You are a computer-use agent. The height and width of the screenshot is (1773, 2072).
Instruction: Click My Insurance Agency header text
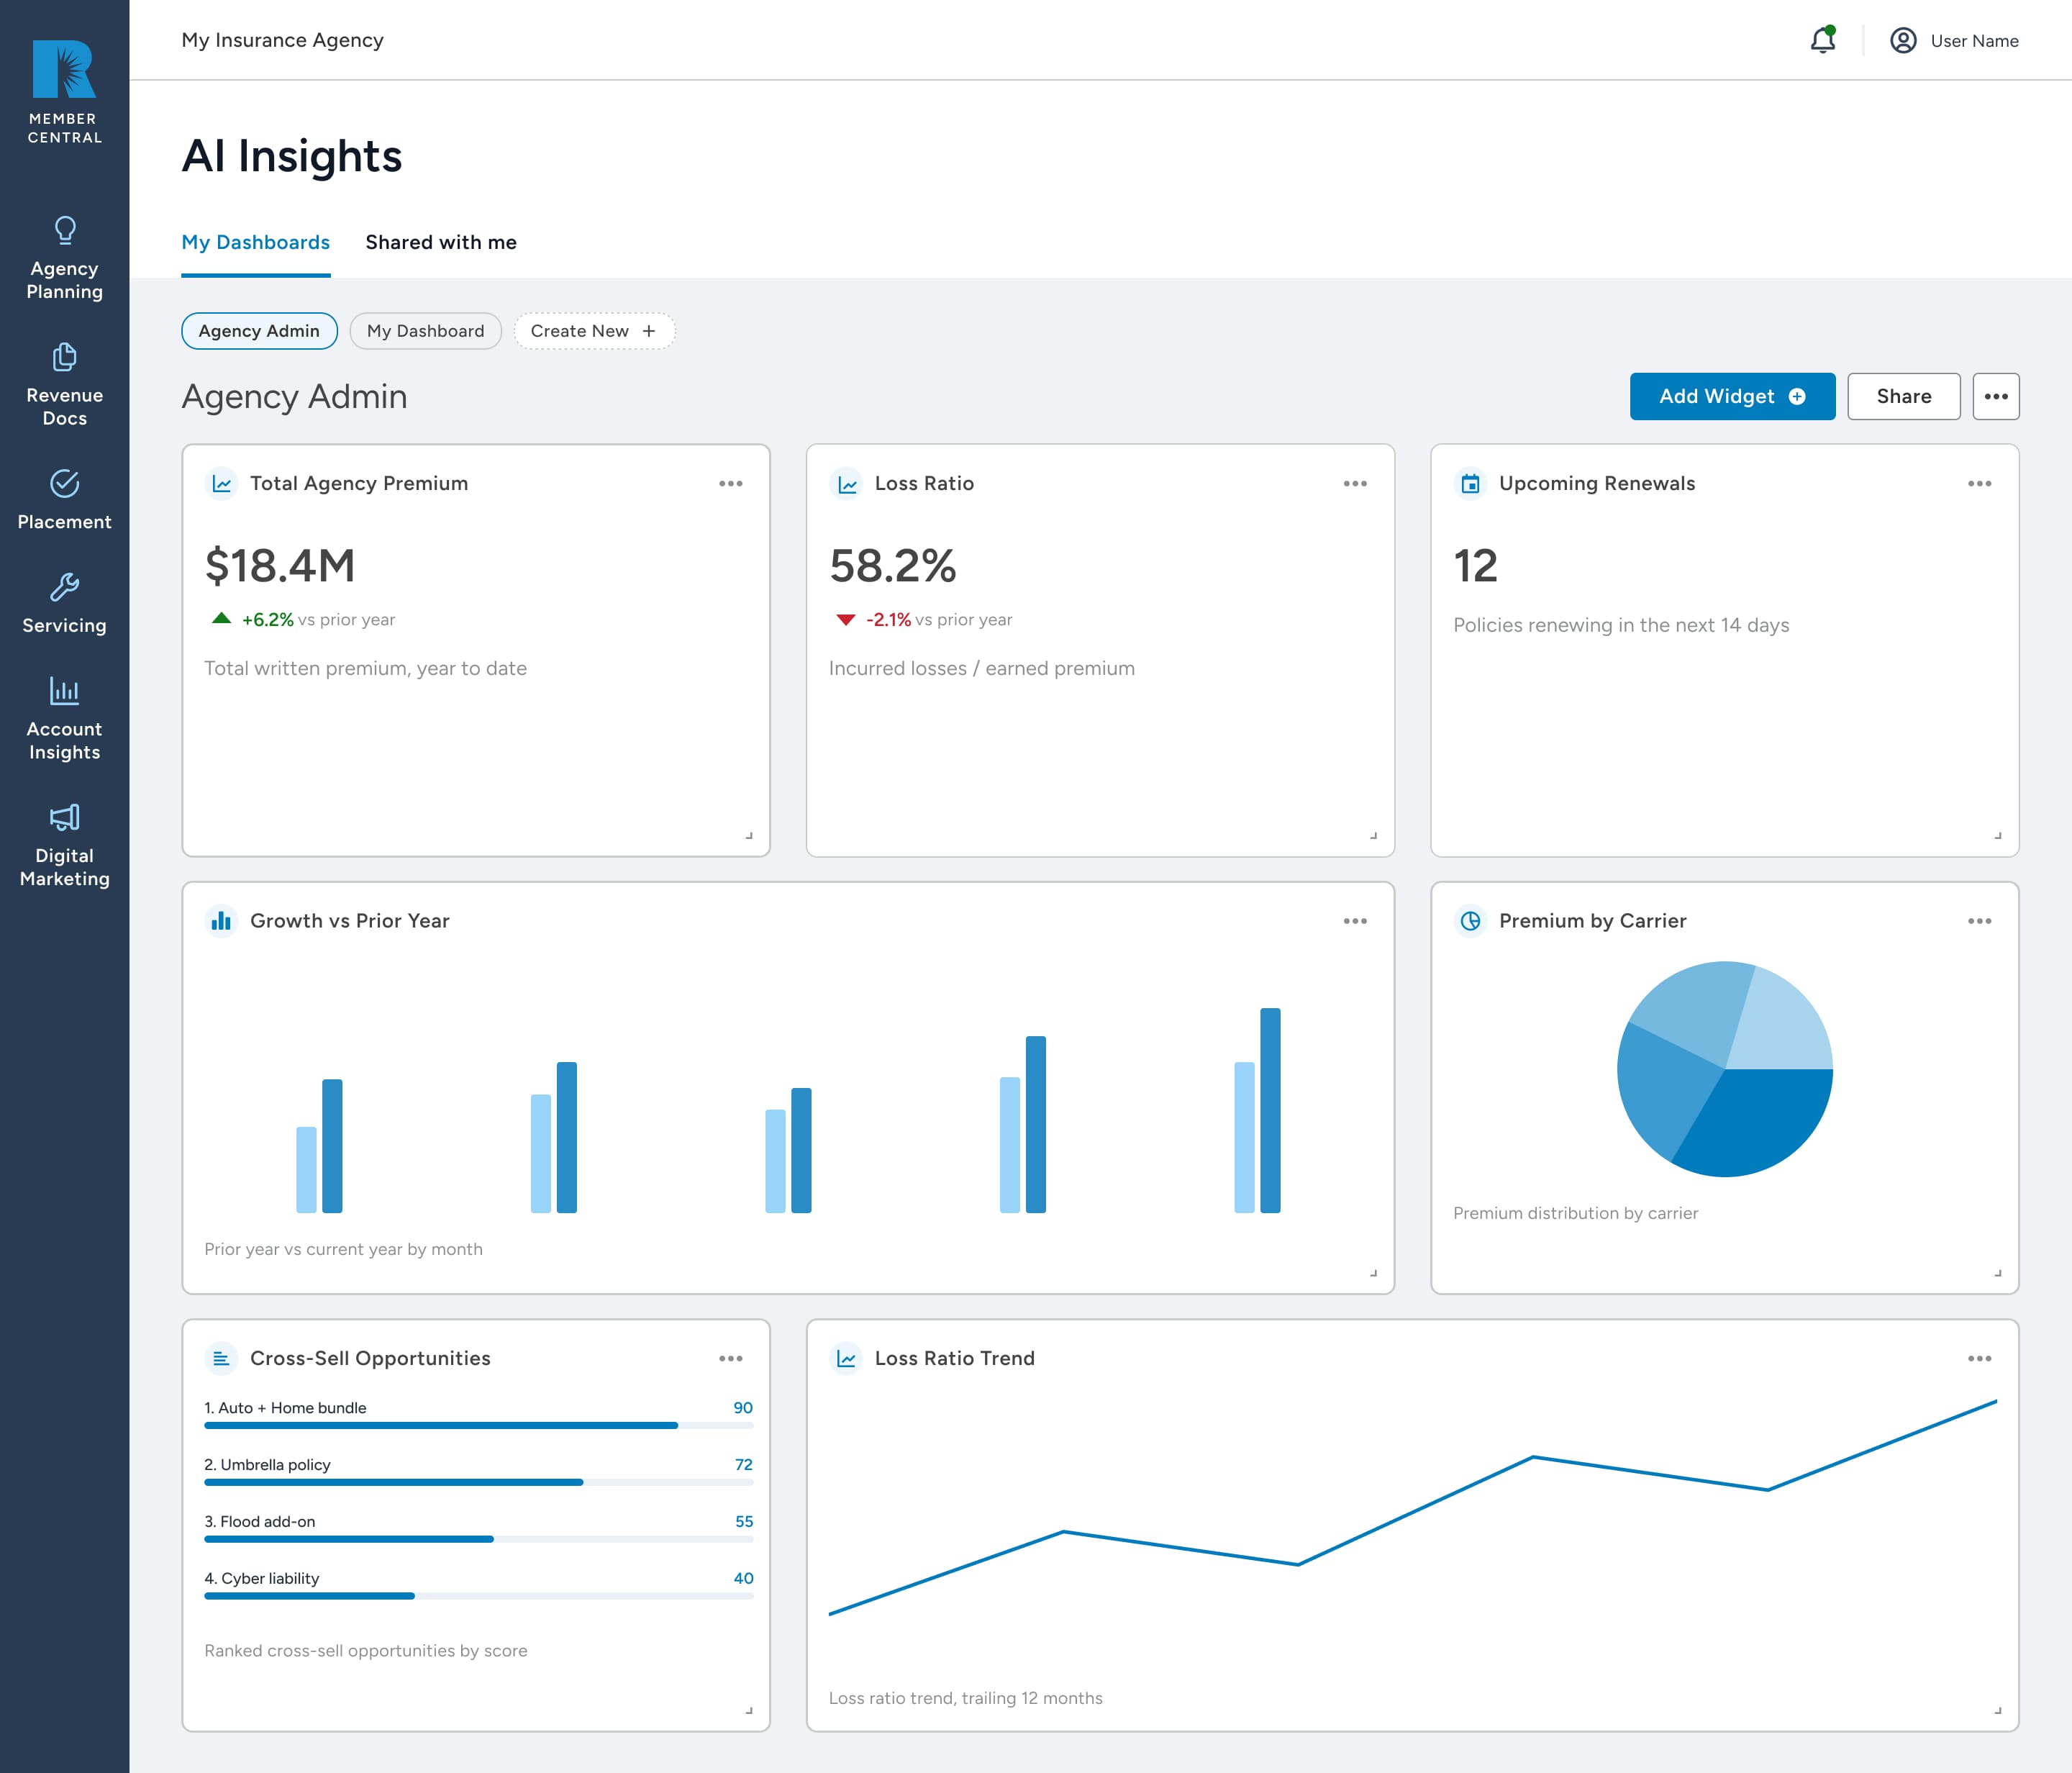(x=282, y=40)
